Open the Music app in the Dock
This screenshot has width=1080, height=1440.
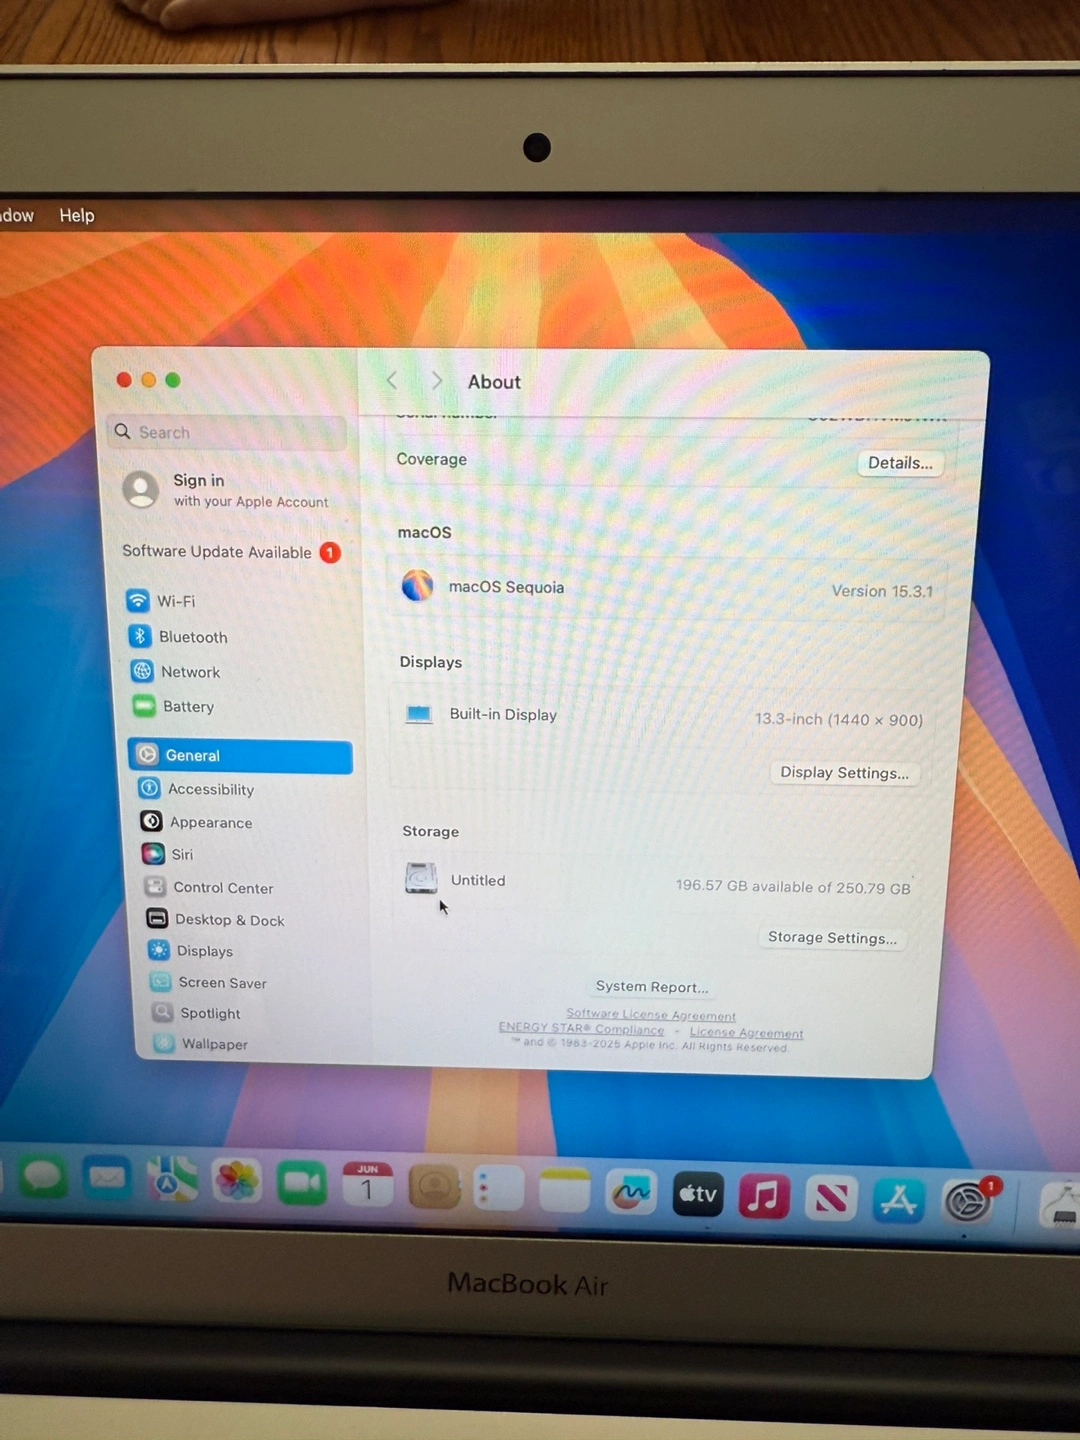coord(764,1196)
